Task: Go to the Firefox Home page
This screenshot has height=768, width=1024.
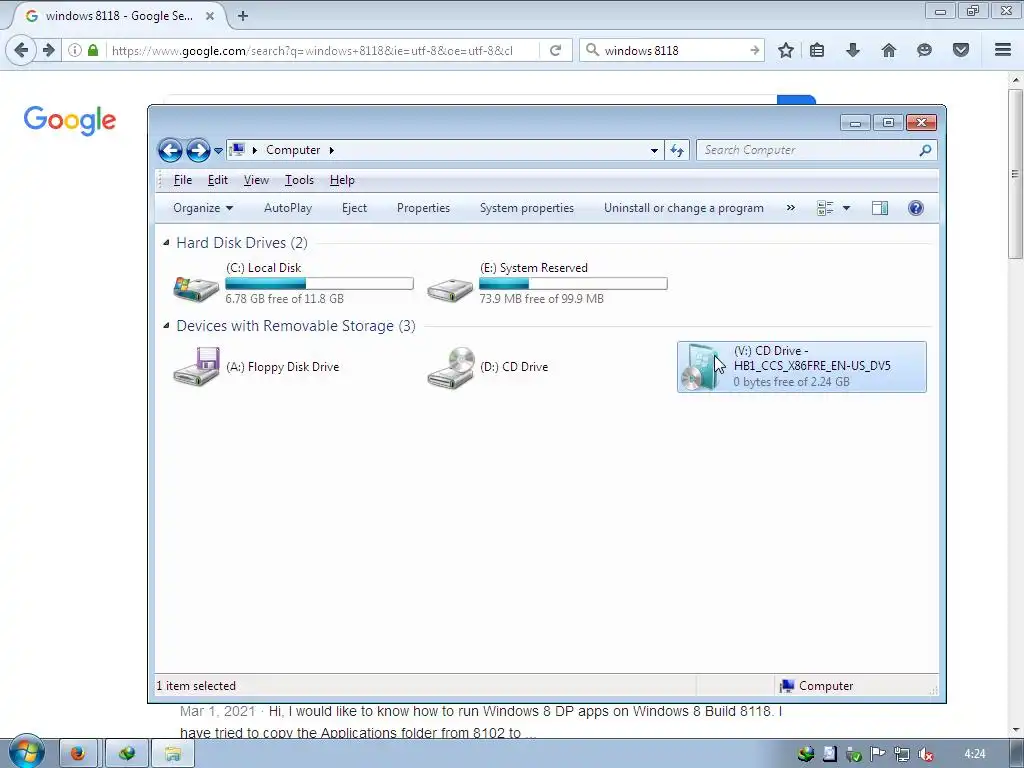Action: pos(888,50)
